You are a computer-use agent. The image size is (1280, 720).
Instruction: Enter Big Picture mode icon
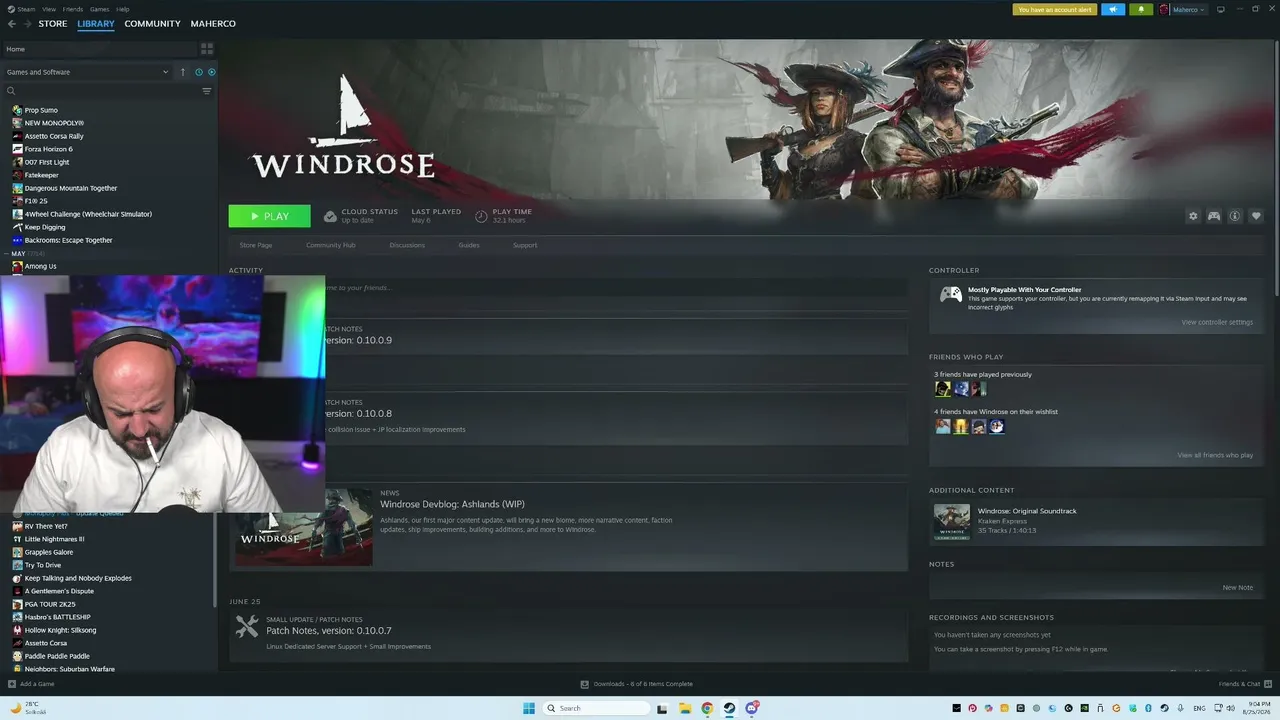[x=1220, y=10]
